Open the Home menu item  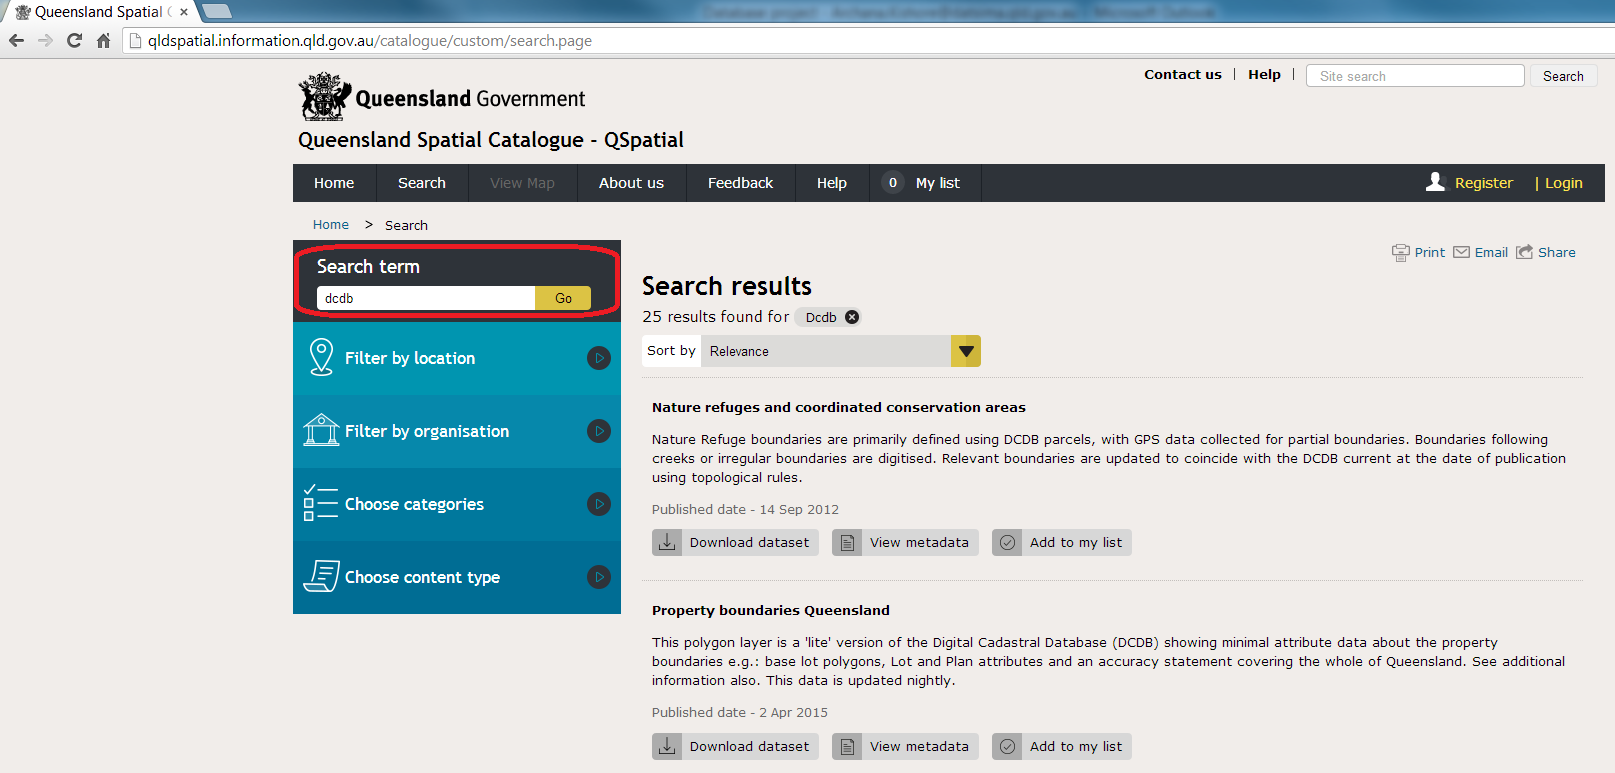334,183
